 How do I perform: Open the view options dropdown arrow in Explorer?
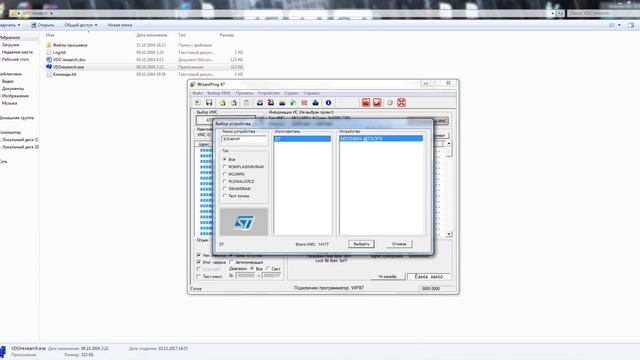pos(619,25)
